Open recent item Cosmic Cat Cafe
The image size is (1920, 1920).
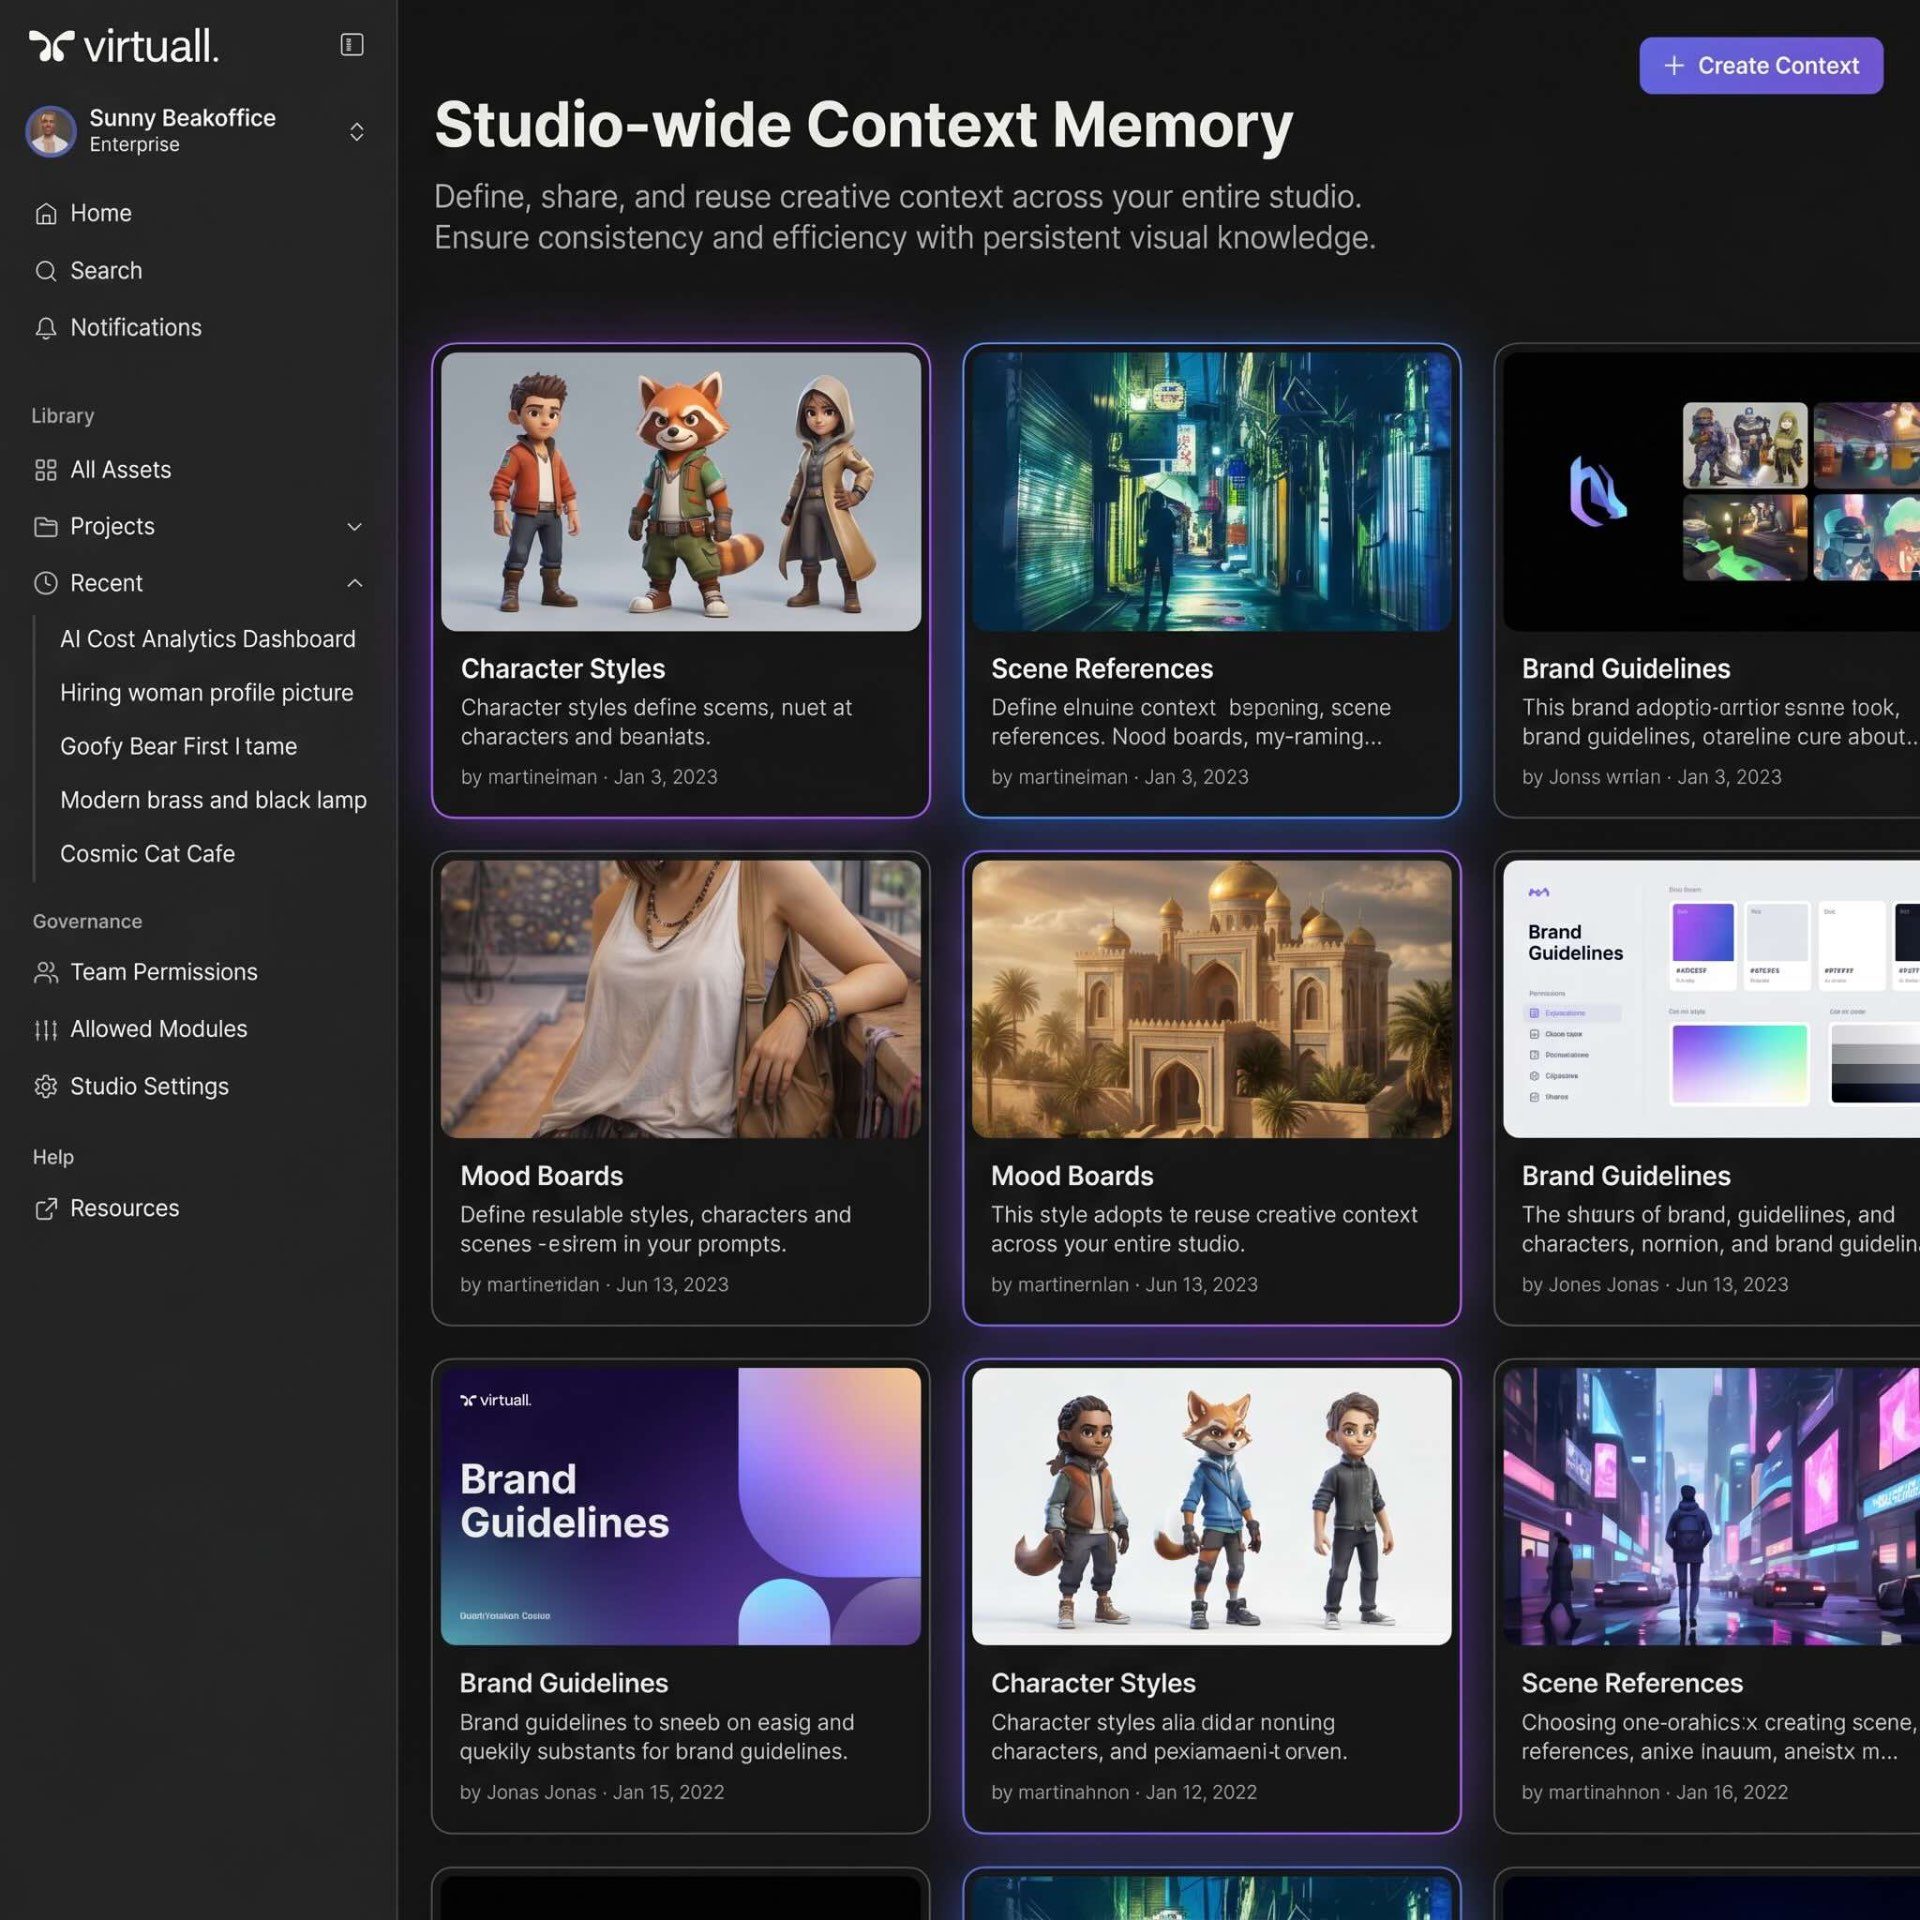[x=148, y=854]
